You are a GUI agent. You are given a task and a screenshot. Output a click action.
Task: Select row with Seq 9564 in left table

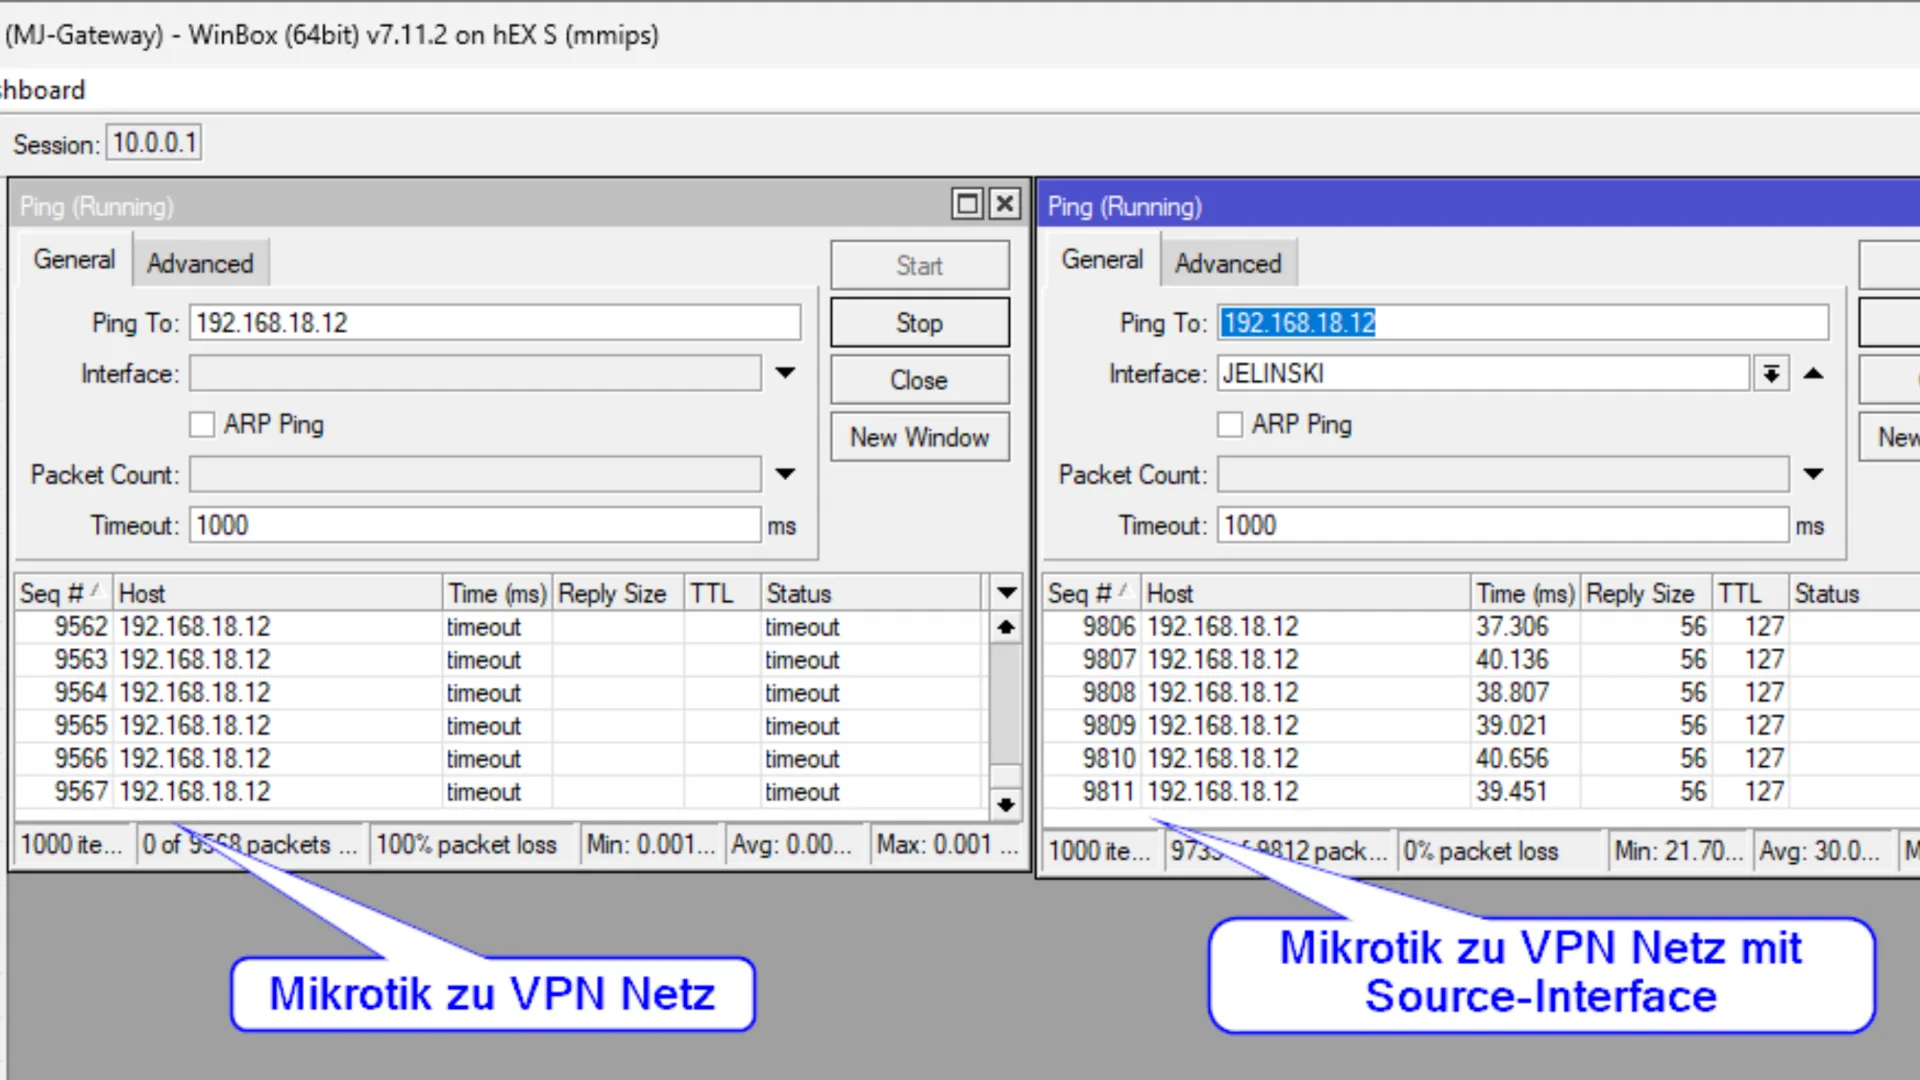click(x=500, y=693)
